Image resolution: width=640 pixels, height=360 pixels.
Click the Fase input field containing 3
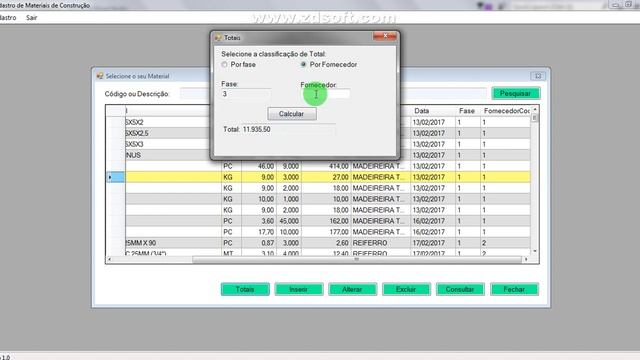point(246,94)
